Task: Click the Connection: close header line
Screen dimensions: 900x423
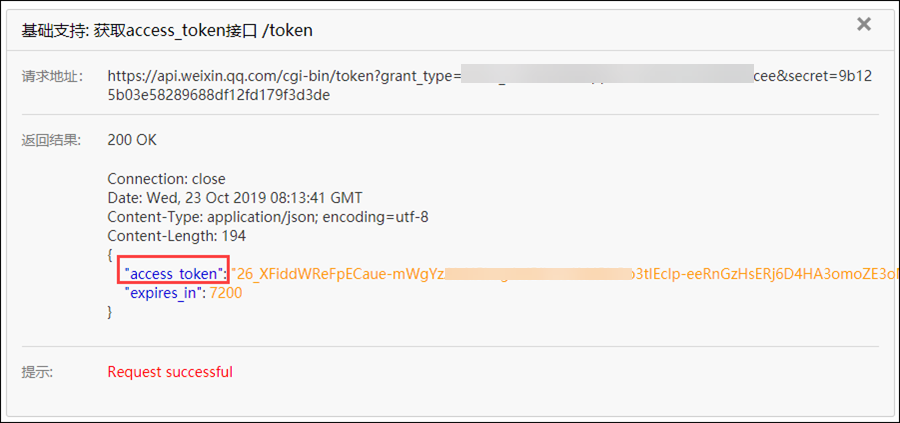Action: point(166,179)
